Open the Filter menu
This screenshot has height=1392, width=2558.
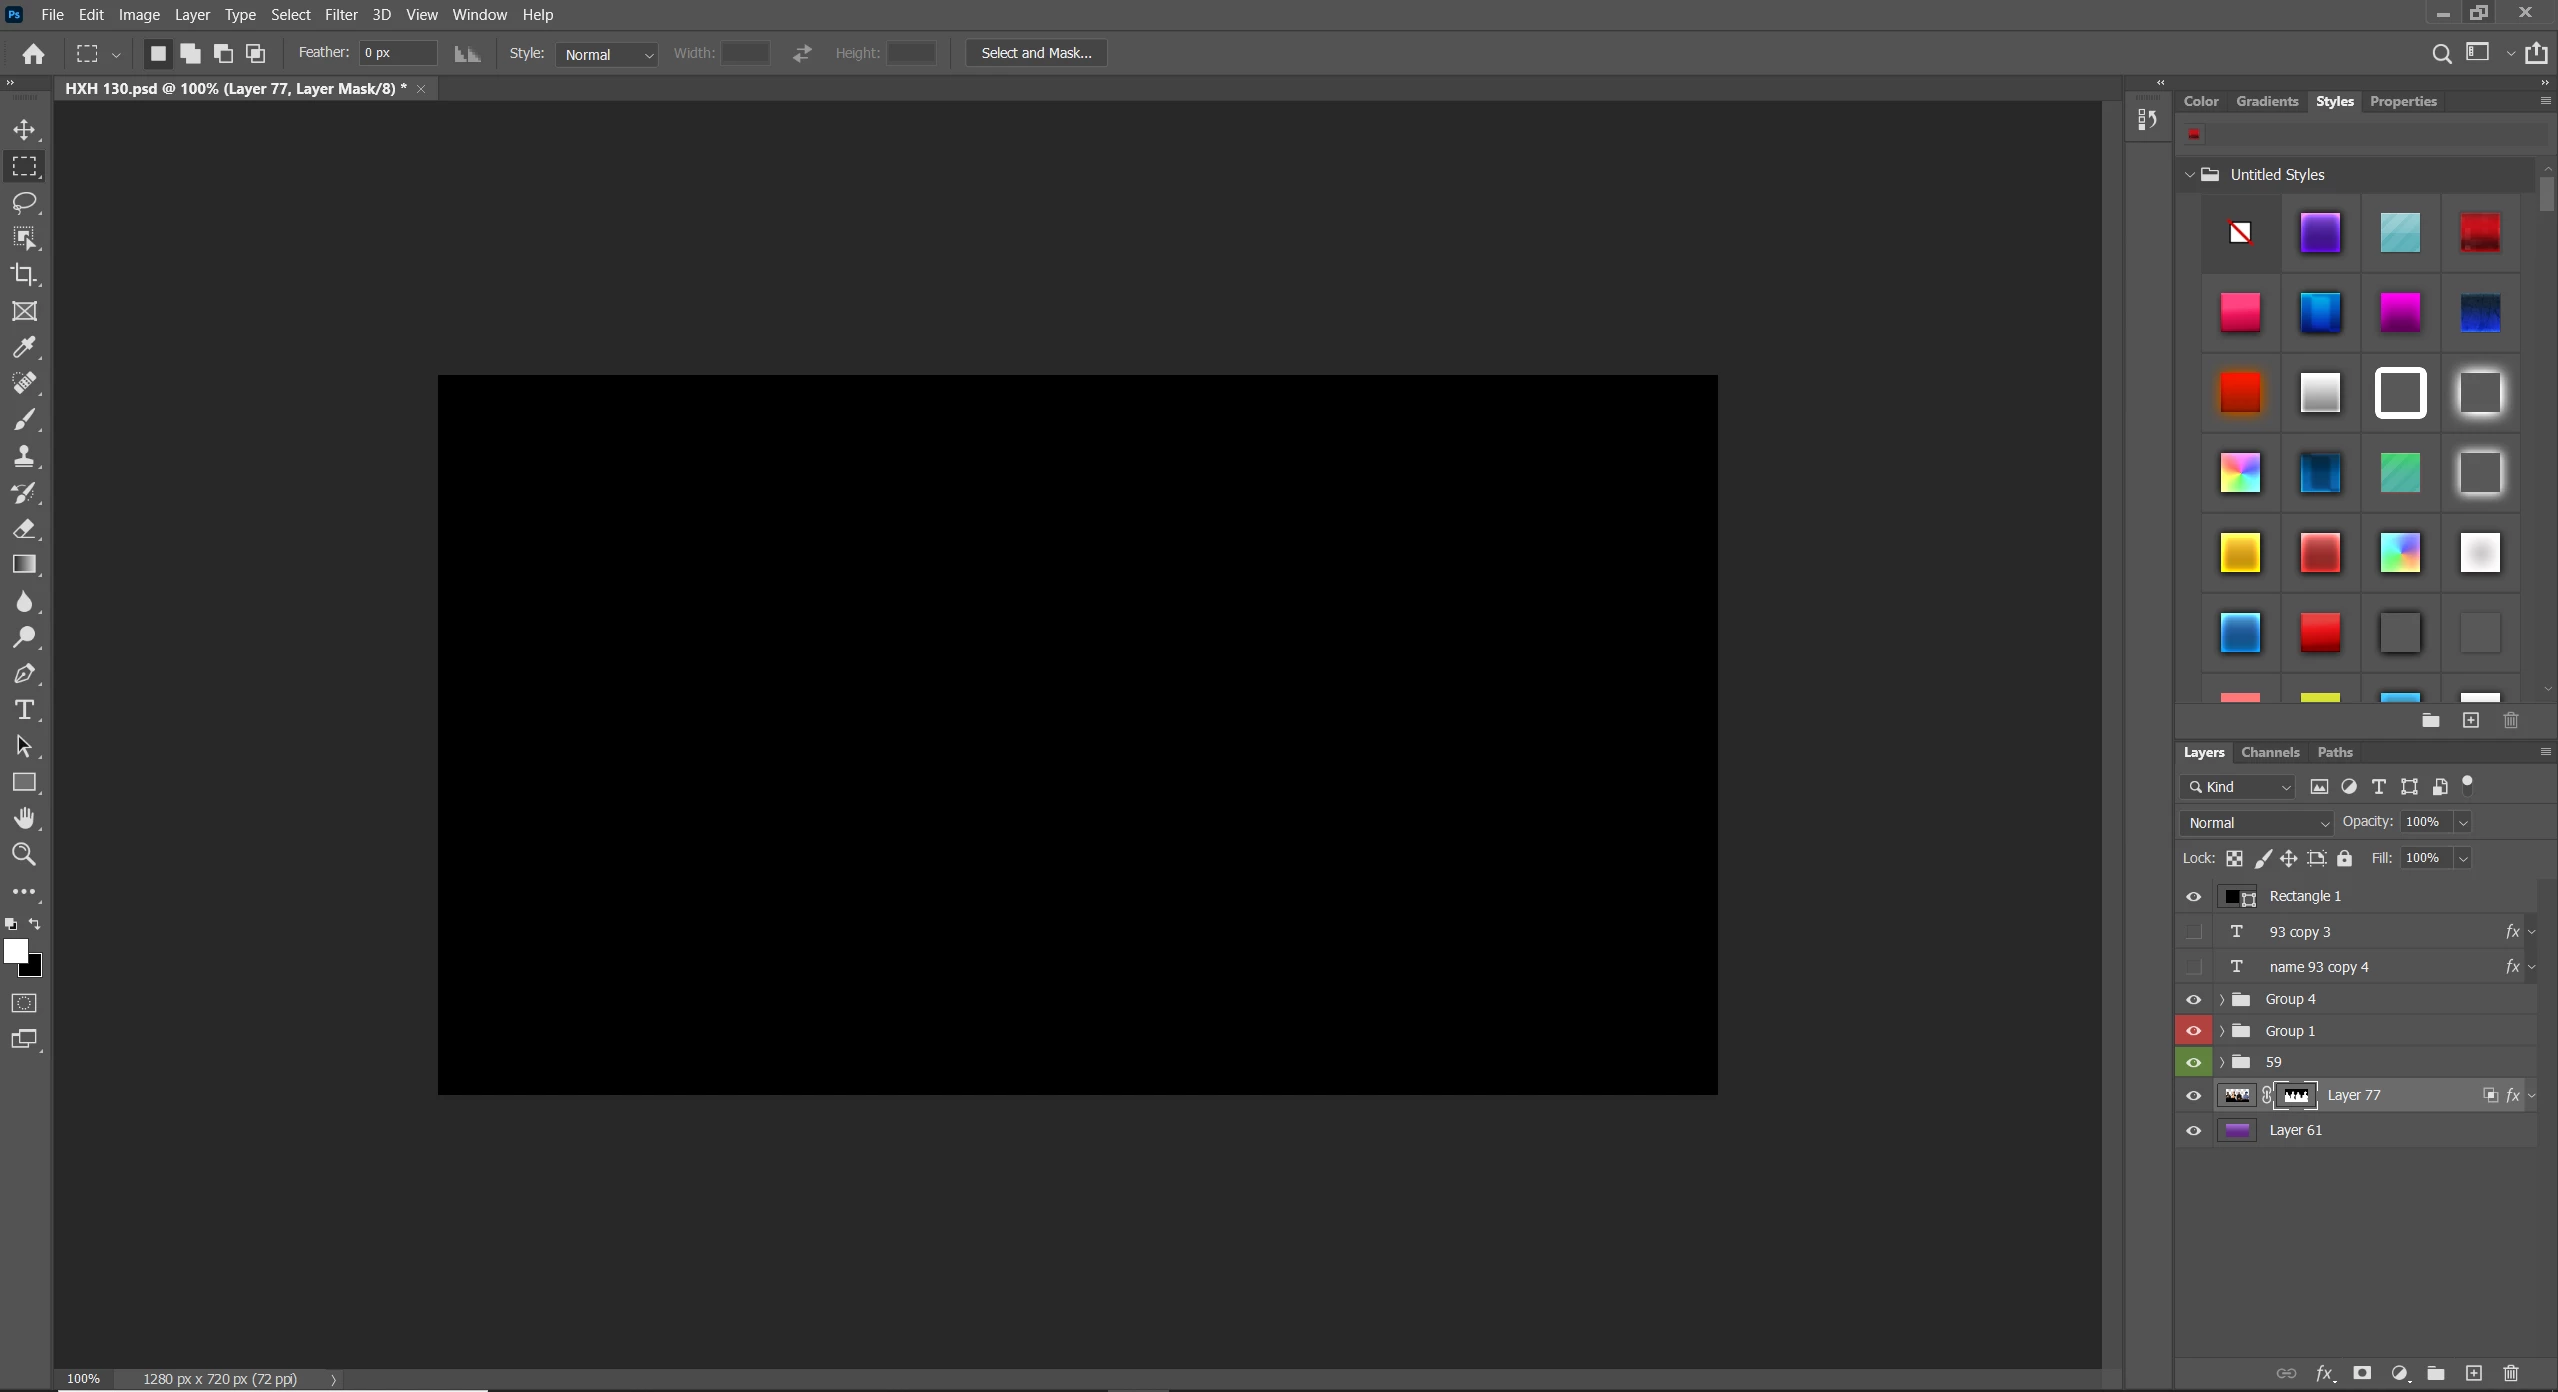tap(341, 15)
